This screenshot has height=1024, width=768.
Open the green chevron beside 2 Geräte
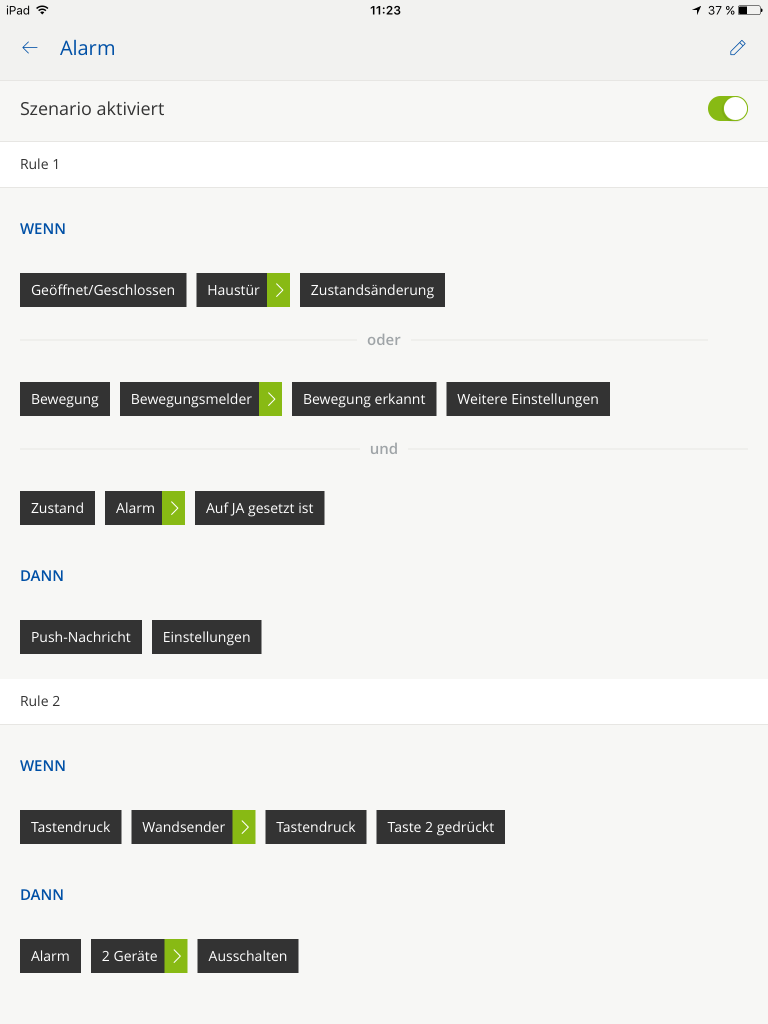[x=176, y=956]
